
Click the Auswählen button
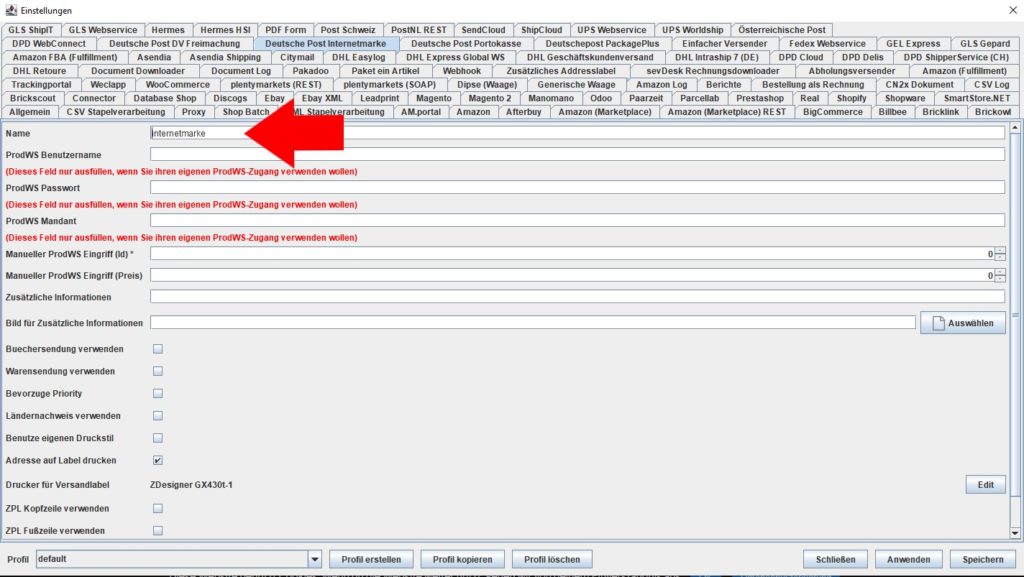(963, 323)
